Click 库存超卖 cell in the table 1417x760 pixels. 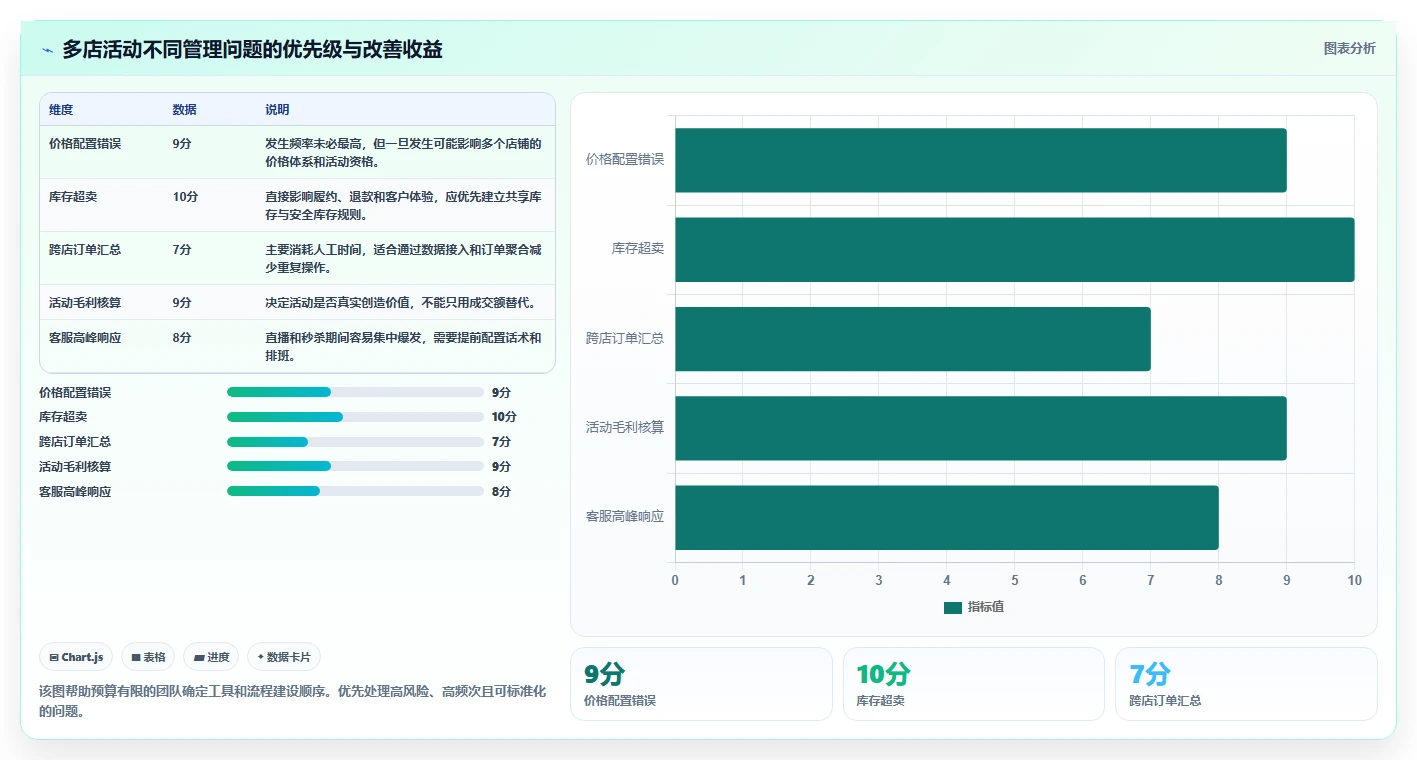[x=73, y=196]
